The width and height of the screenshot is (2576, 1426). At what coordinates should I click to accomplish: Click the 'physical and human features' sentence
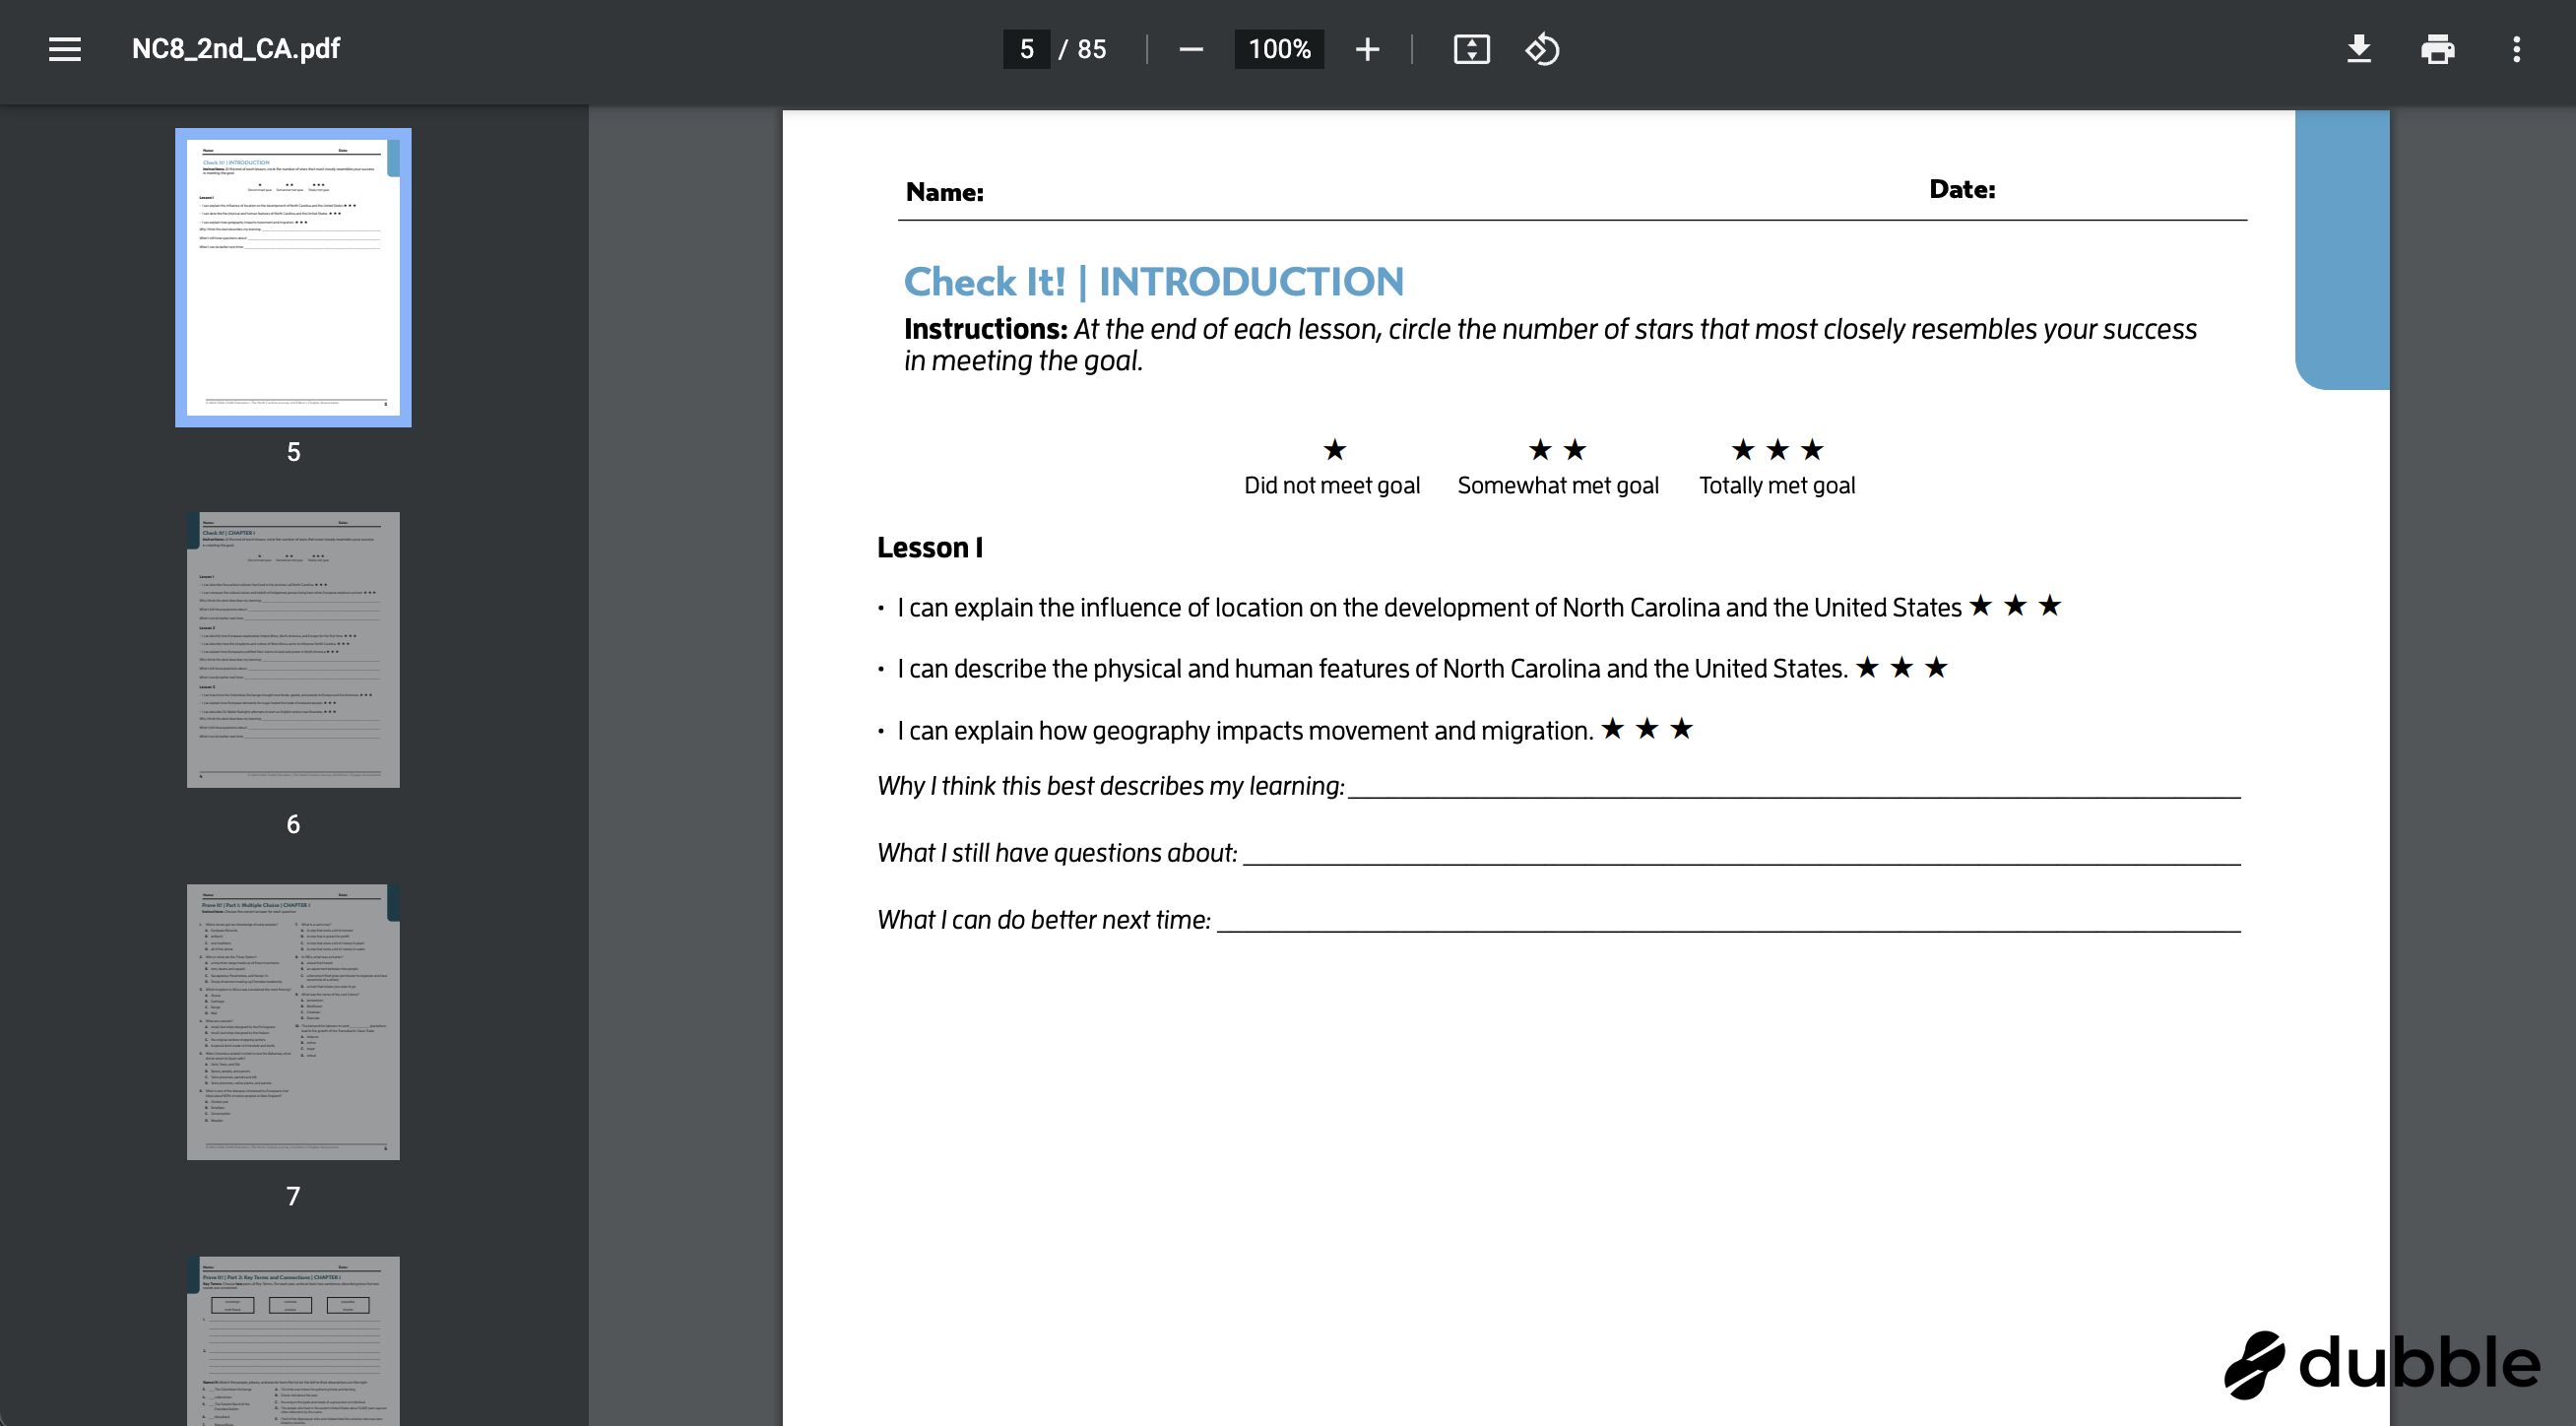(1372, 668)
